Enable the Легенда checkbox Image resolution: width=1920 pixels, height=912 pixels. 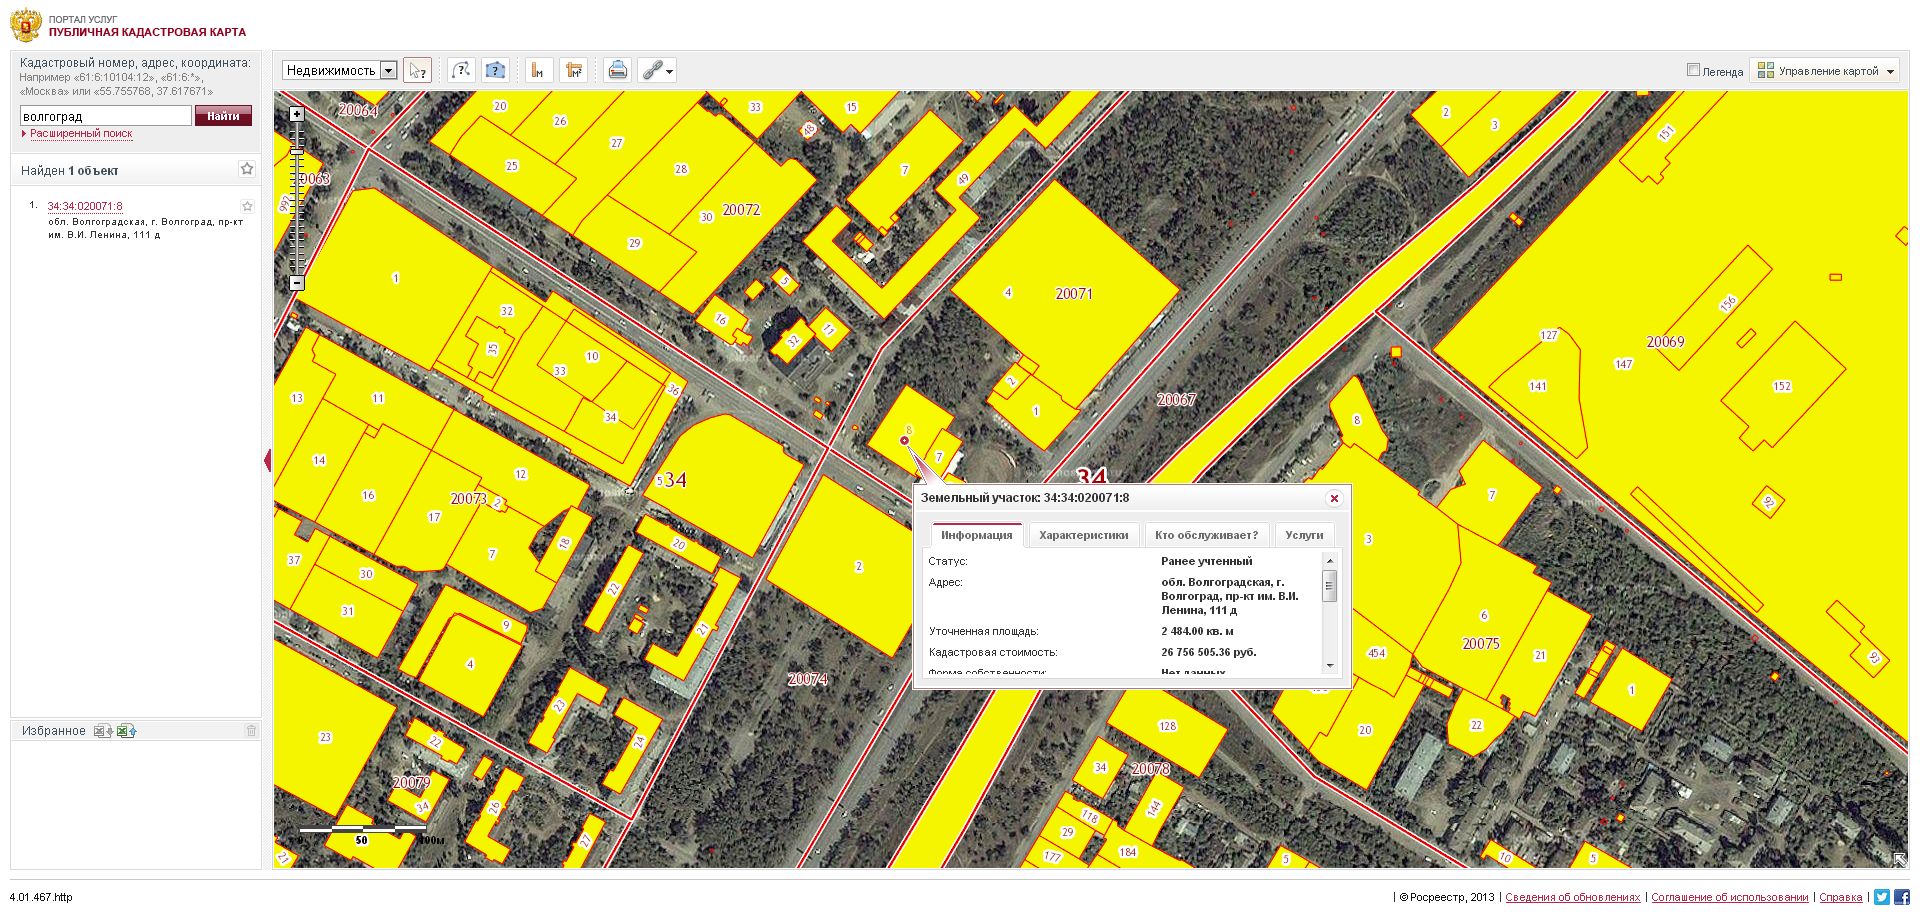tap(1693, 70)
